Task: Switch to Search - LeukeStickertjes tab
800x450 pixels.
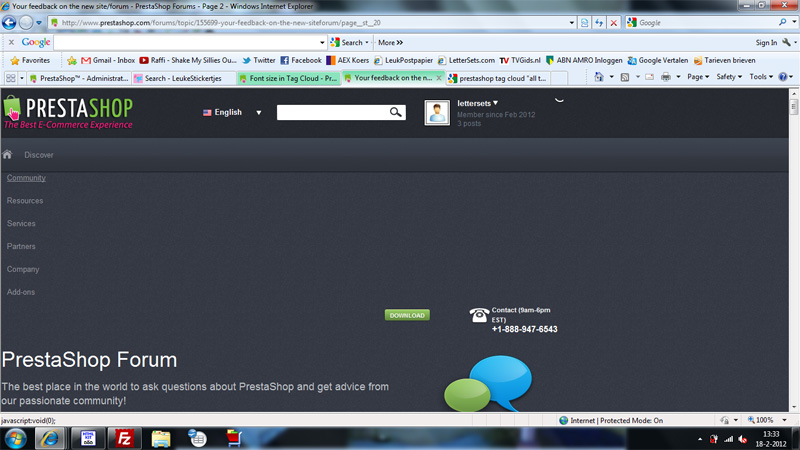Action: [x=184, y=78]
